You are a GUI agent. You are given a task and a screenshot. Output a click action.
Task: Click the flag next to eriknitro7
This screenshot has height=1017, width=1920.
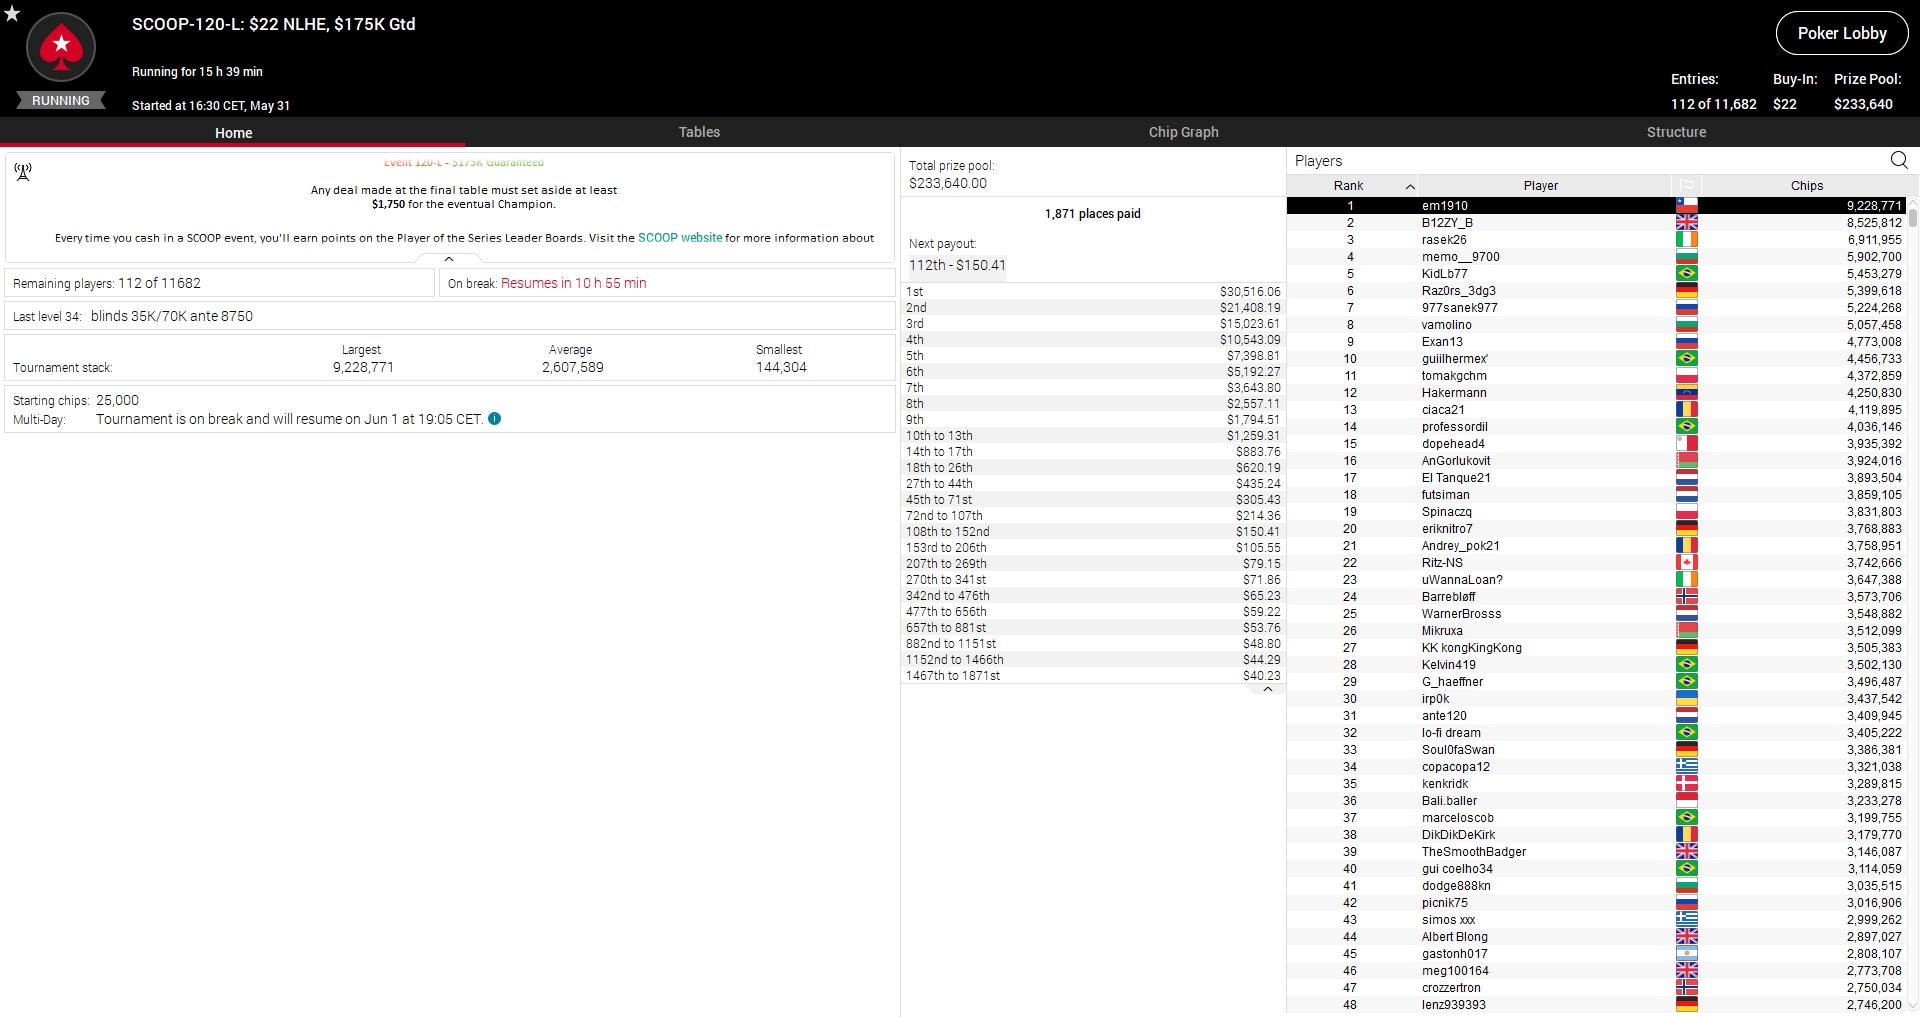pyautogui.click(x=1687, y=529)
